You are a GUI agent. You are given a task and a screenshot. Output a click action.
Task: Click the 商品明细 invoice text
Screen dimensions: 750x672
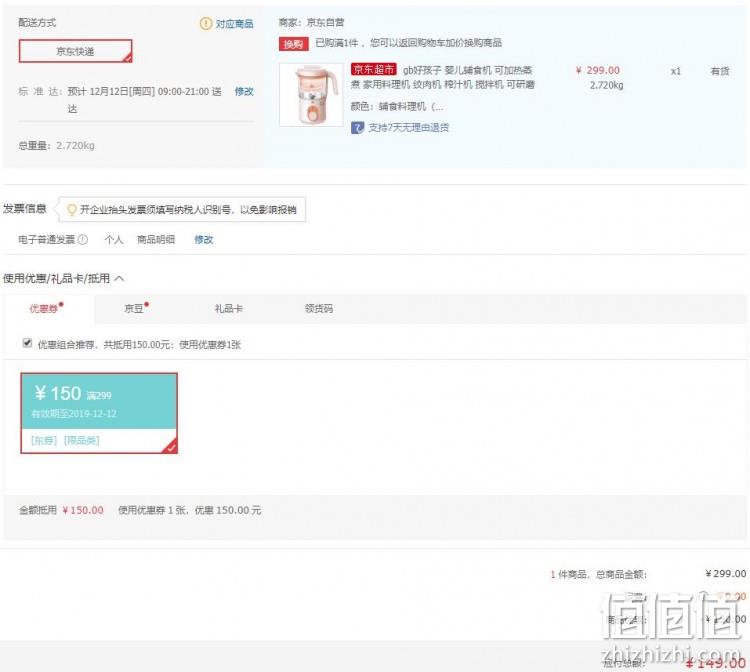[x=156, y=239]
